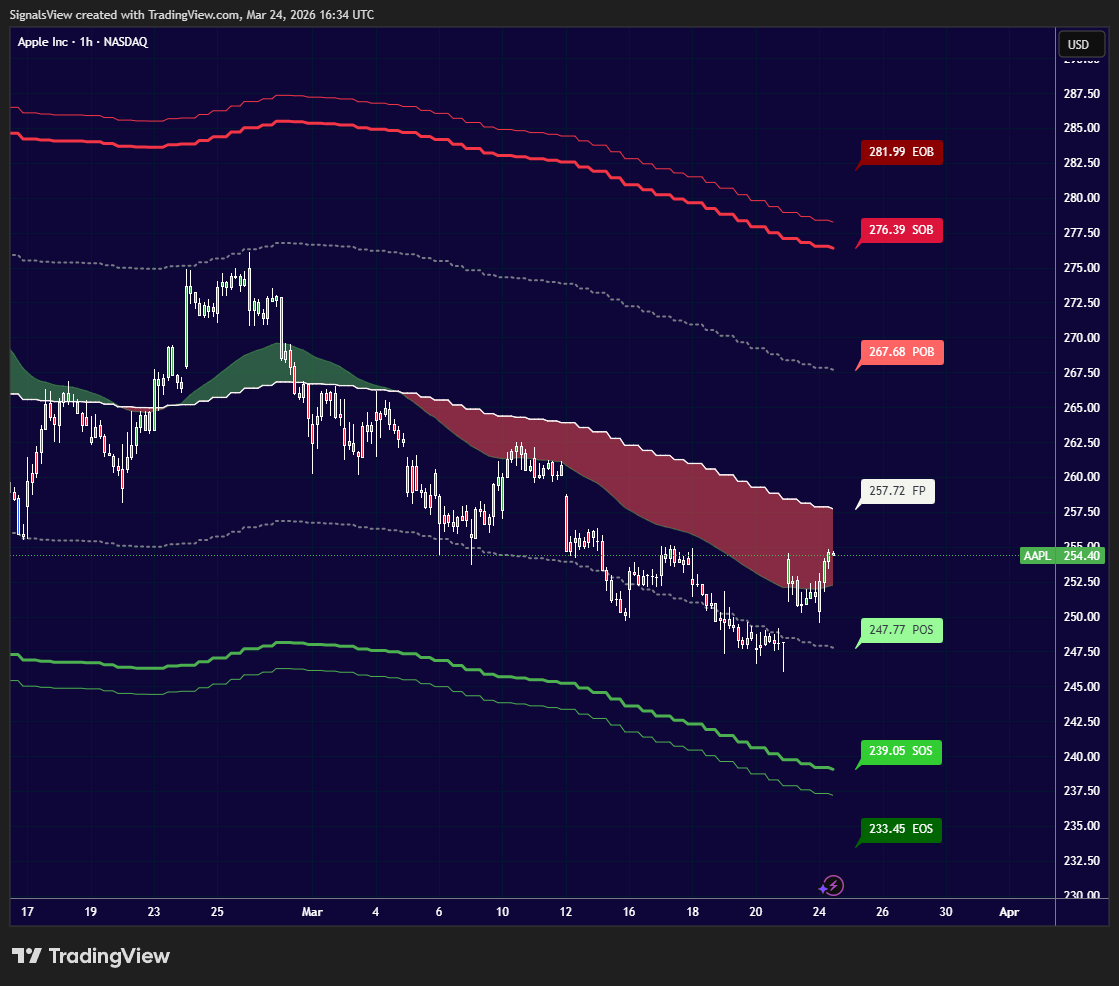Click the SignalsView attribution header text
The height and width of the screenshot is (986, 1119).
tap(192, 14)
